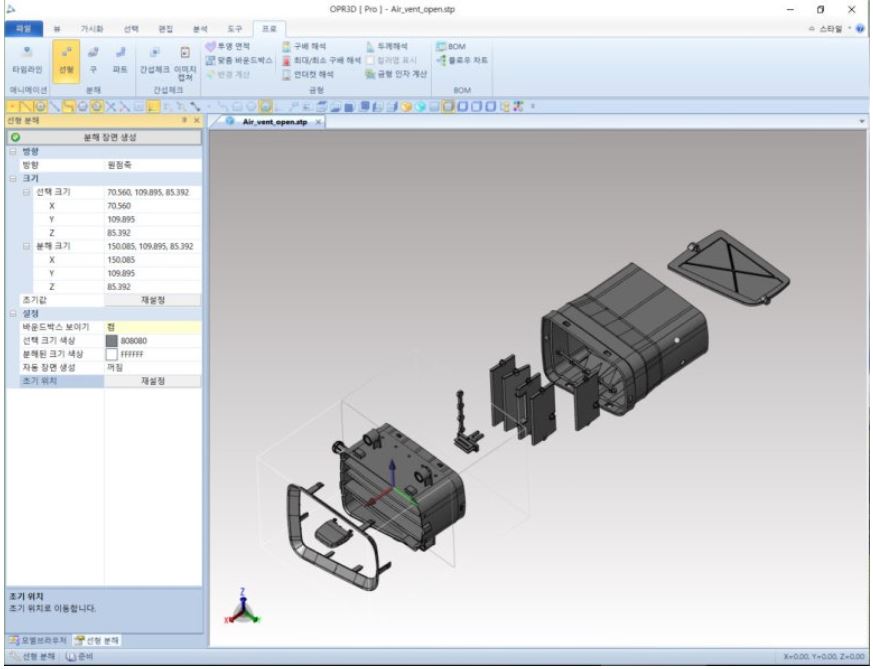Close the Air_vent_open.stp document tab
Viewport: 873px width, 669px height.
coord(319,122)
